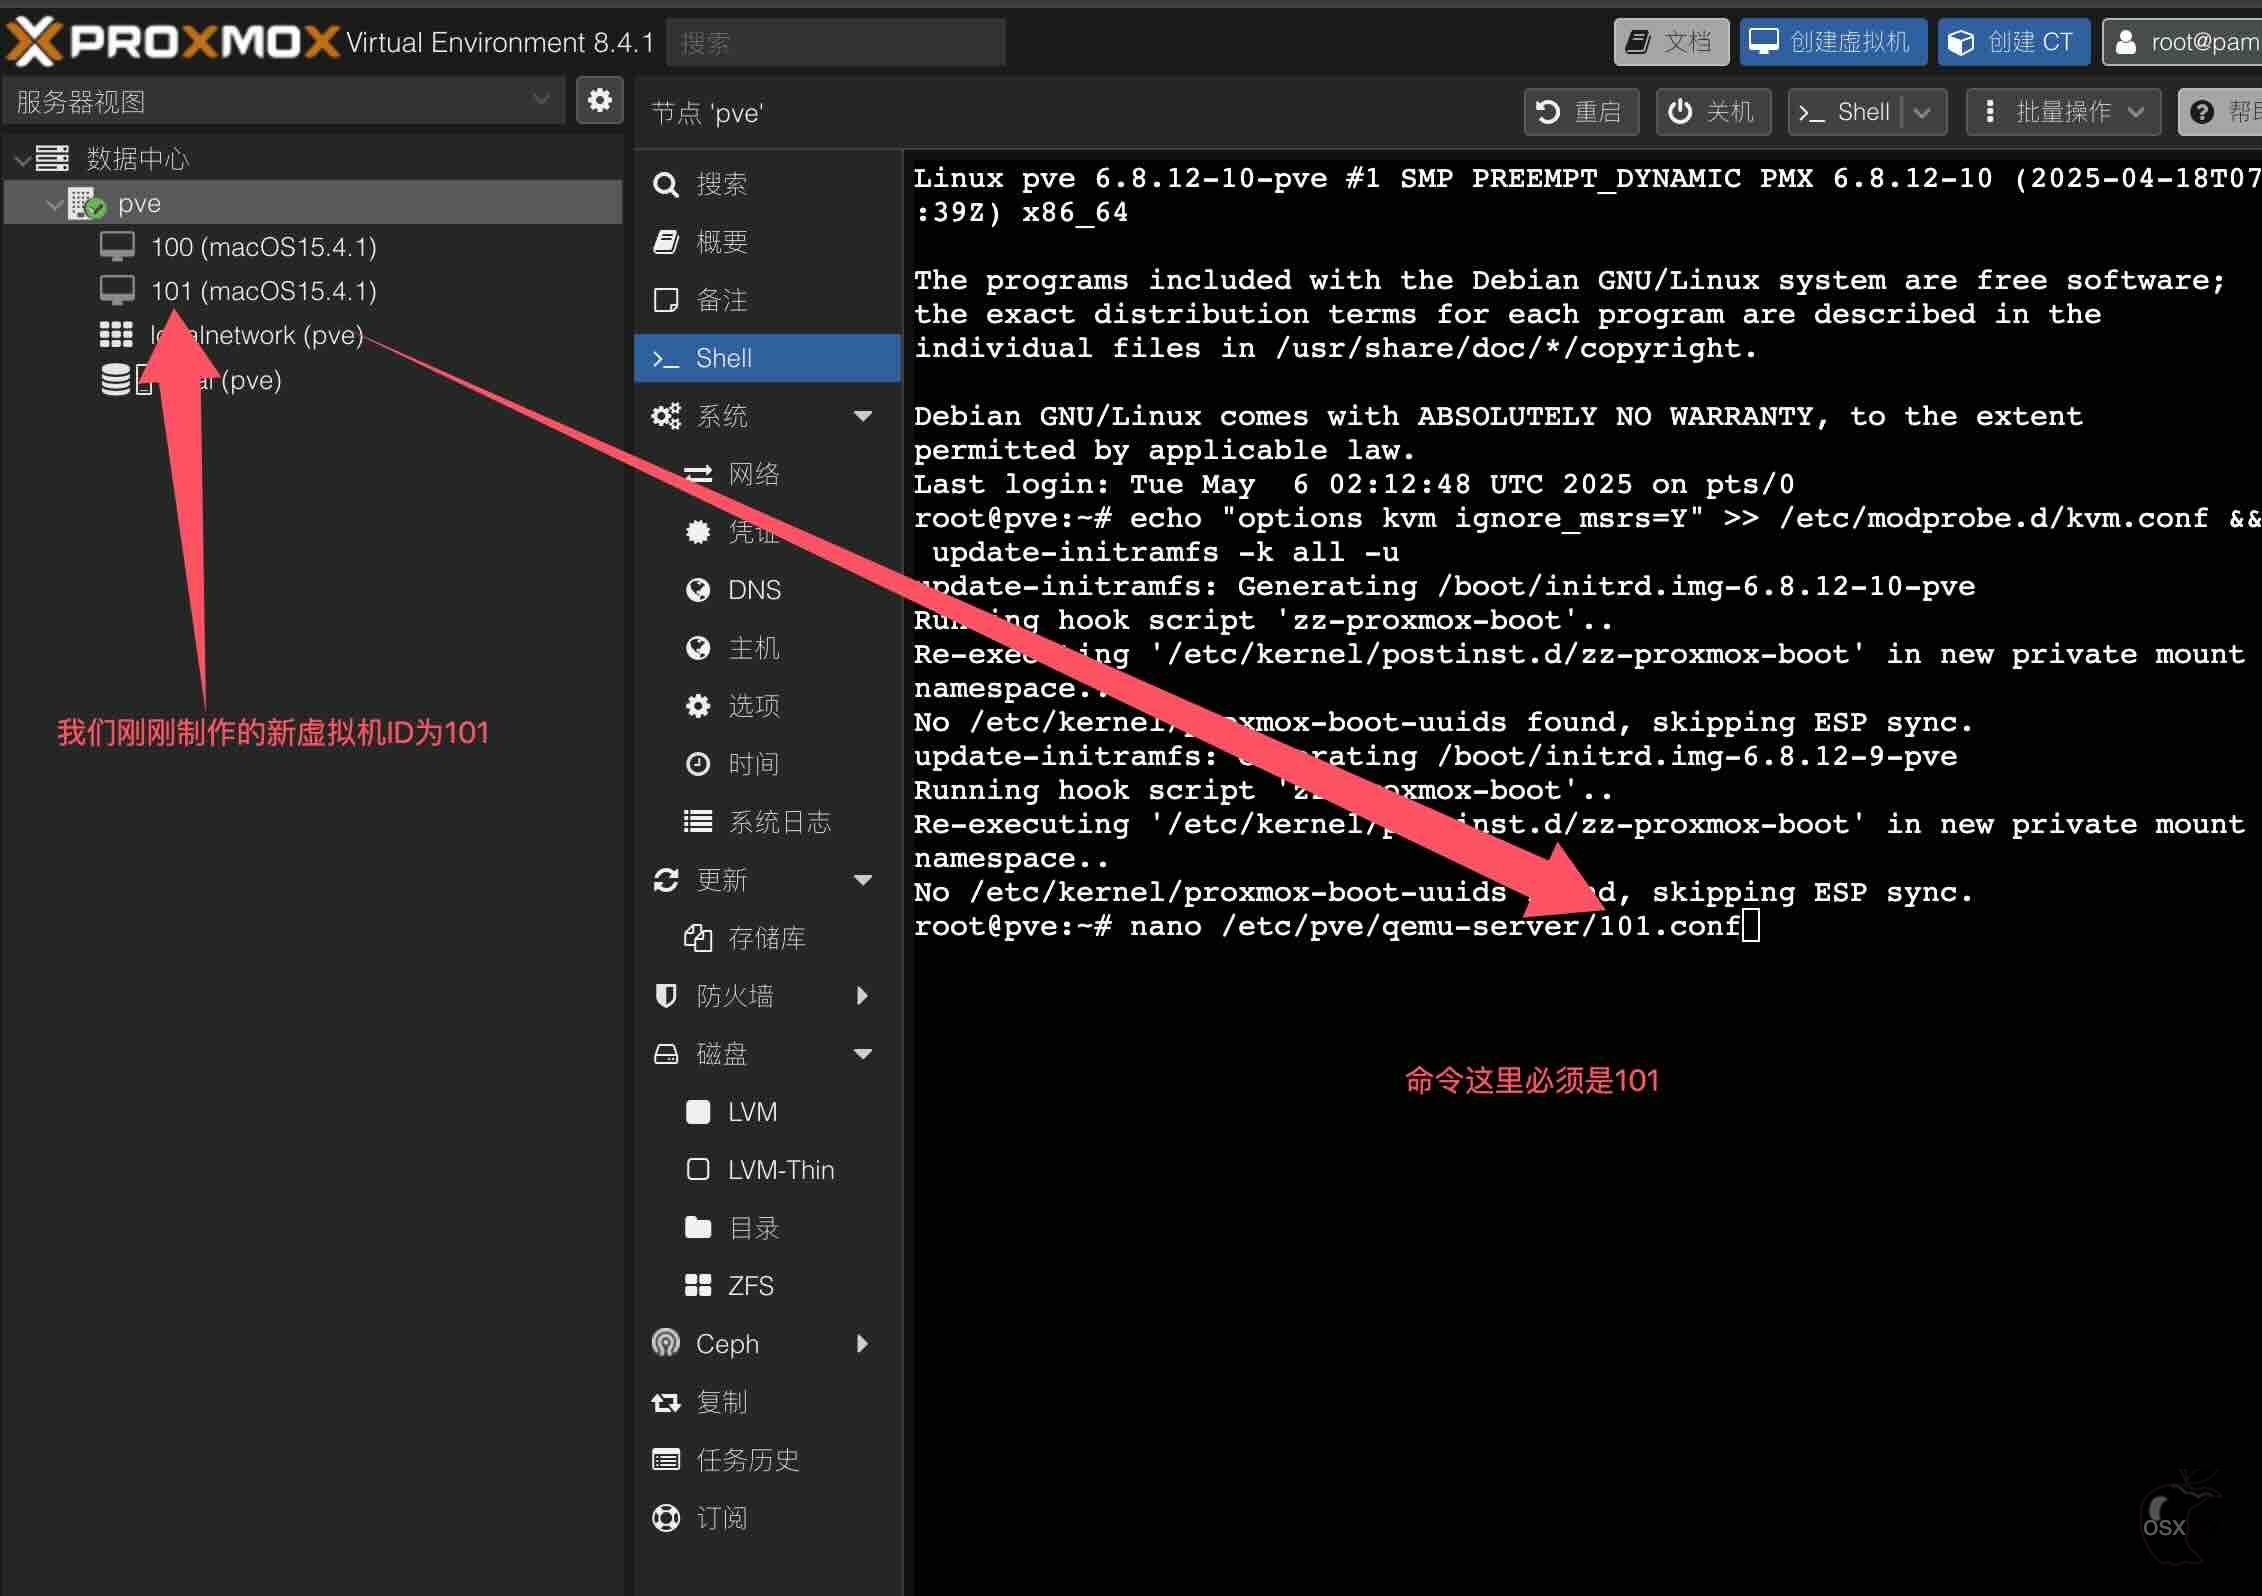This screenshot has height=1596, width=2262.
Task: Open the root@pam user menu
Action: pyautogui.click(x=2182, y=42)
